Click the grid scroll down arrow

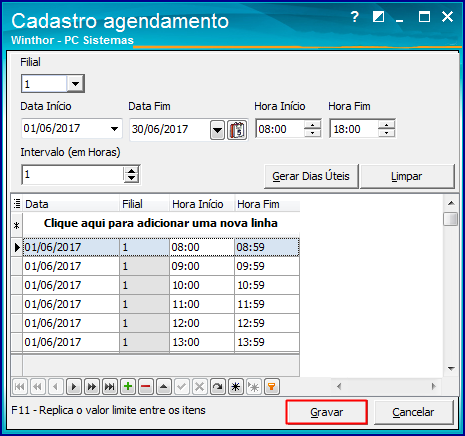tap(451, 368)
